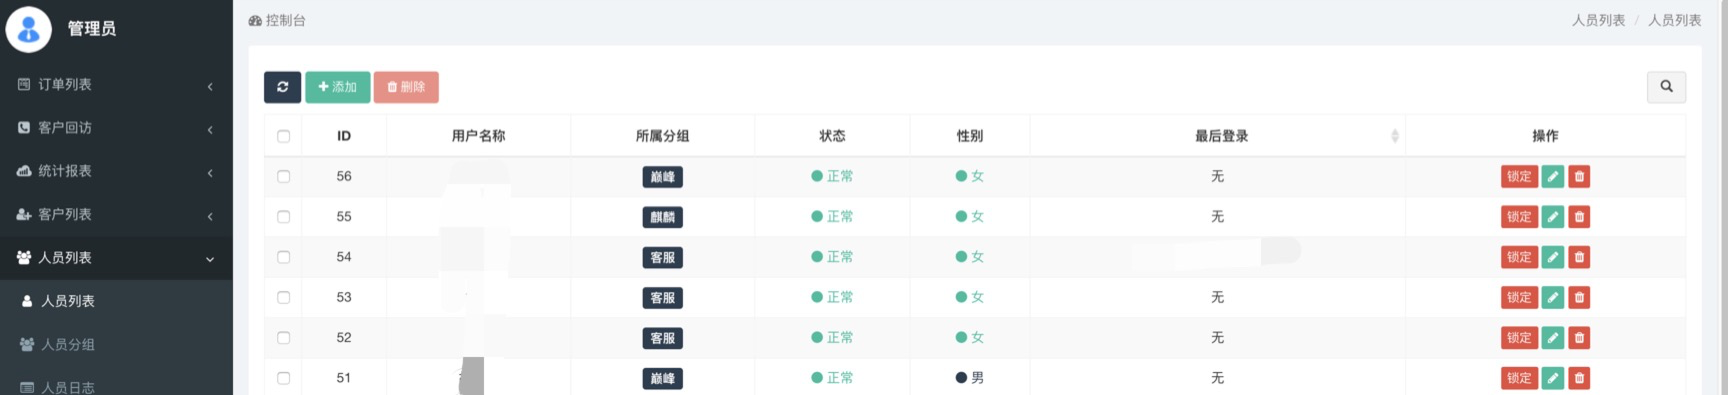This screenshot has width=1728, height=395.
Task: Check the row checkbox for ID 56
Action: [x=284, y=176]
